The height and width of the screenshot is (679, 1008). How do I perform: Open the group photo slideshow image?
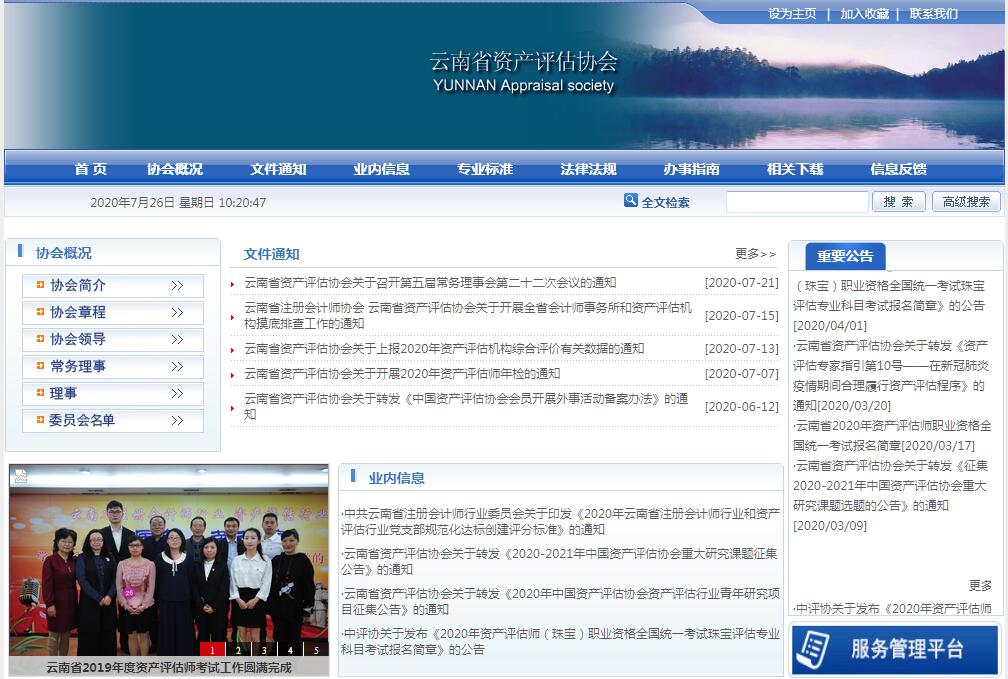pyautogui.click(x=168, y=560)
